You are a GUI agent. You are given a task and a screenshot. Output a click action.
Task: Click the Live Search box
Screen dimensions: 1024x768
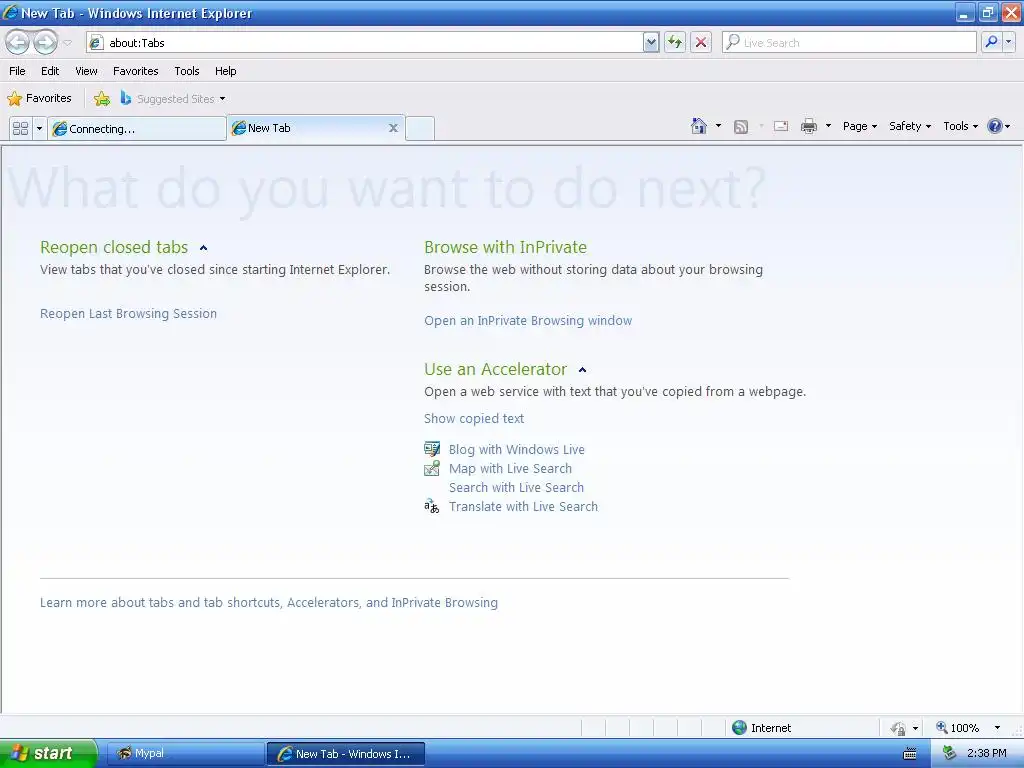[x=849, y=42]
